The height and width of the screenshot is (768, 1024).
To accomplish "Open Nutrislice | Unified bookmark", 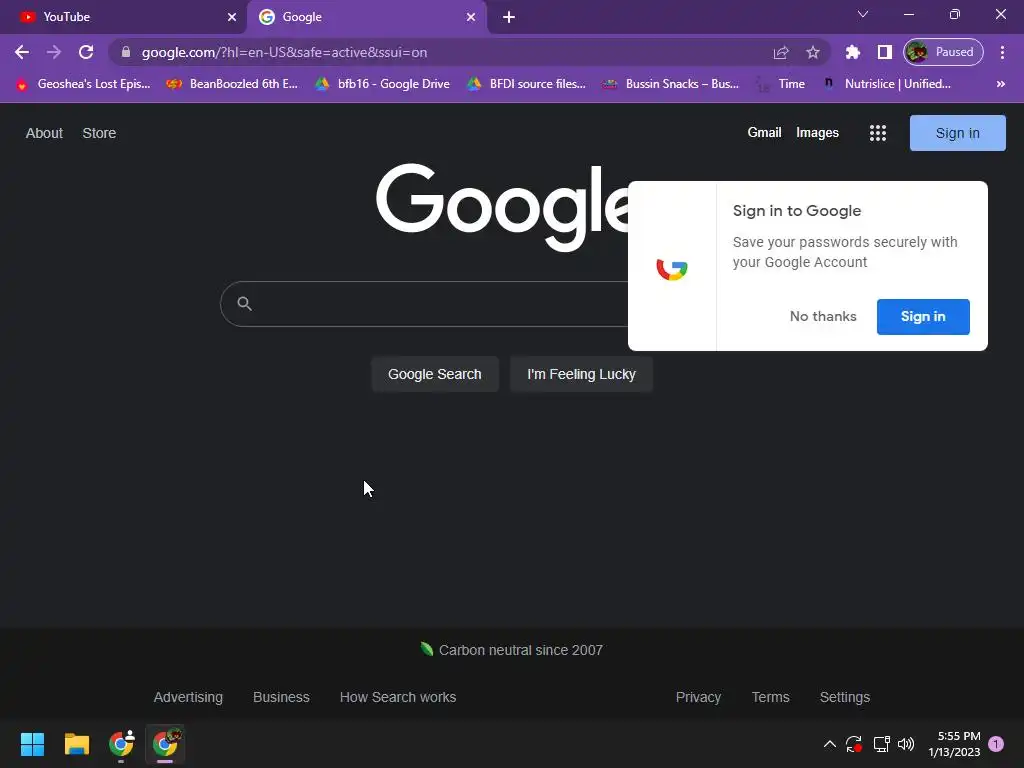I will click(x=888, y=84).
